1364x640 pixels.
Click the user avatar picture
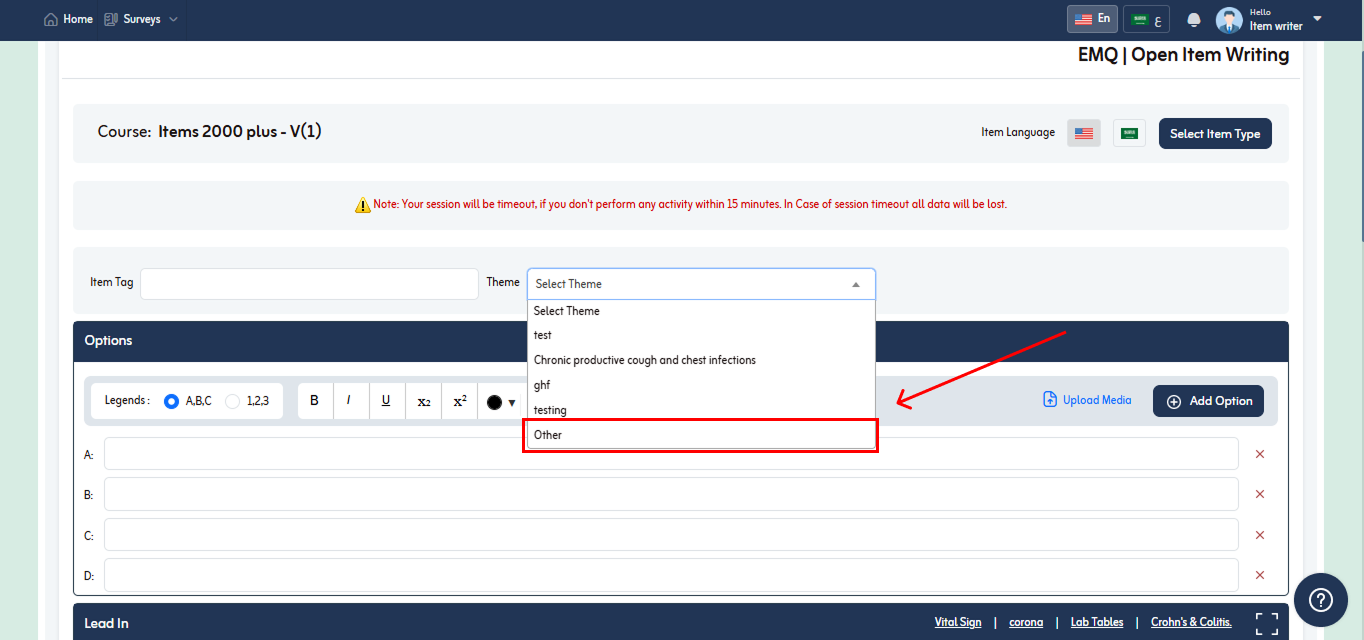1229,19
